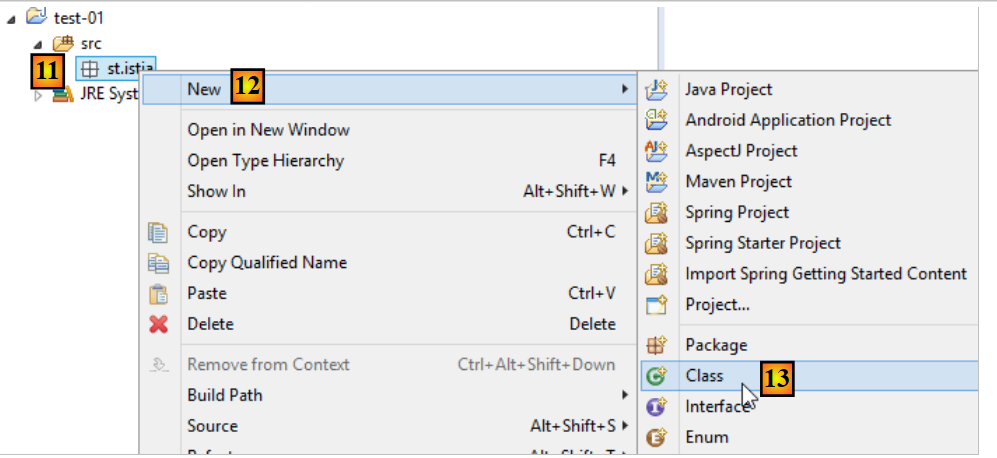Click the AspectJ Project icon
997x458 pixels.
point(656,151)
